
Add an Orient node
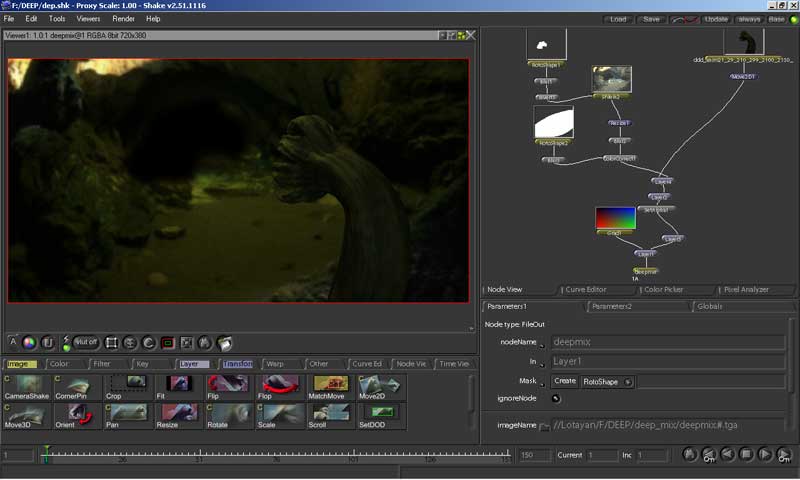(77, 416)
